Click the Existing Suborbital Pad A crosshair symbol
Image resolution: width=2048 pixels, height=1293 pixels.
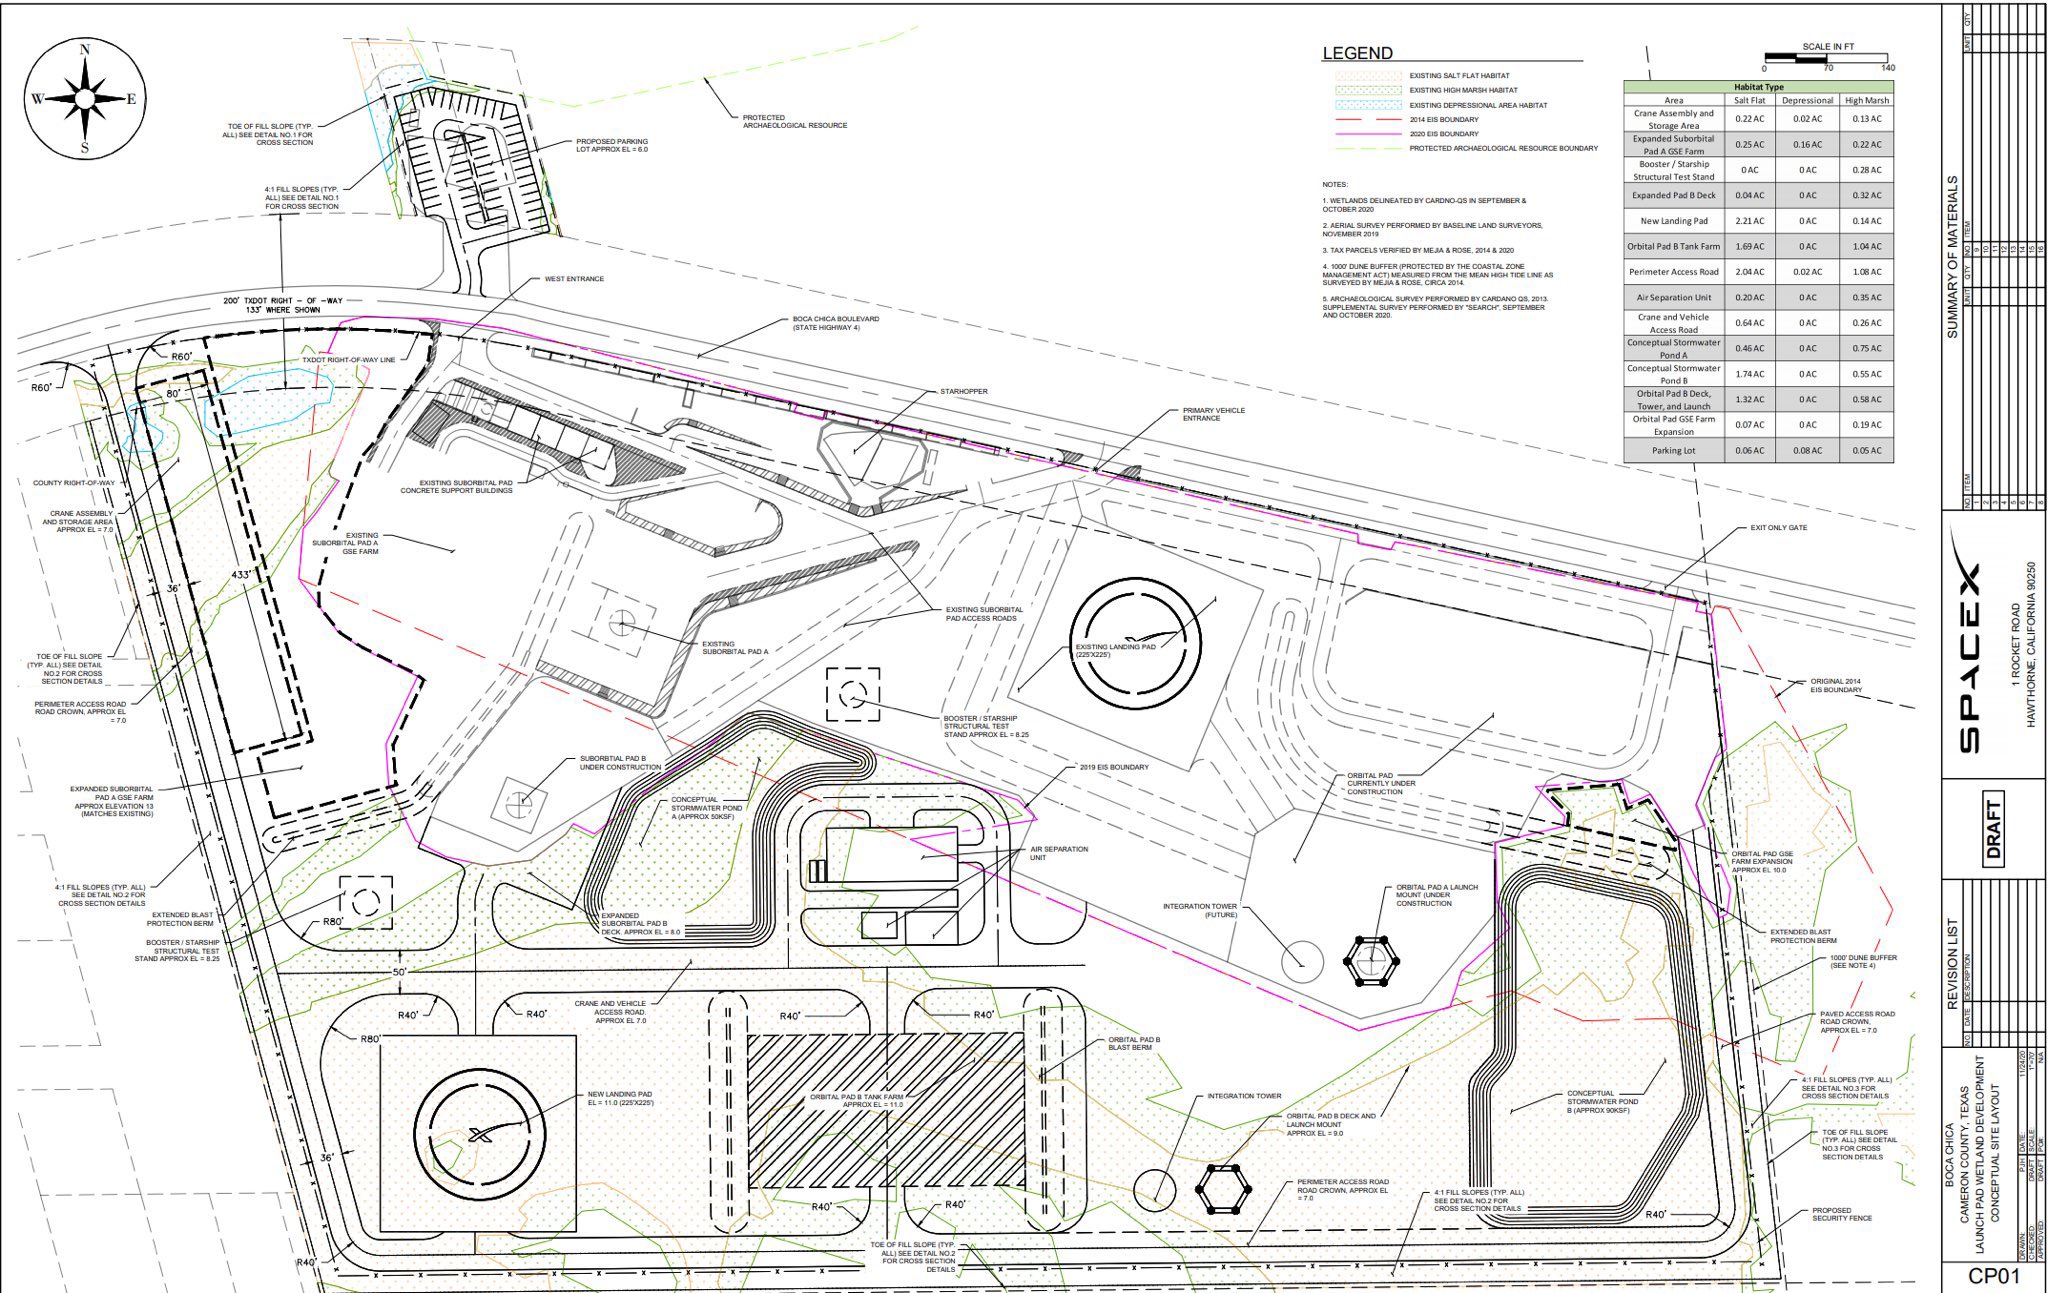[x=621, y=624]
